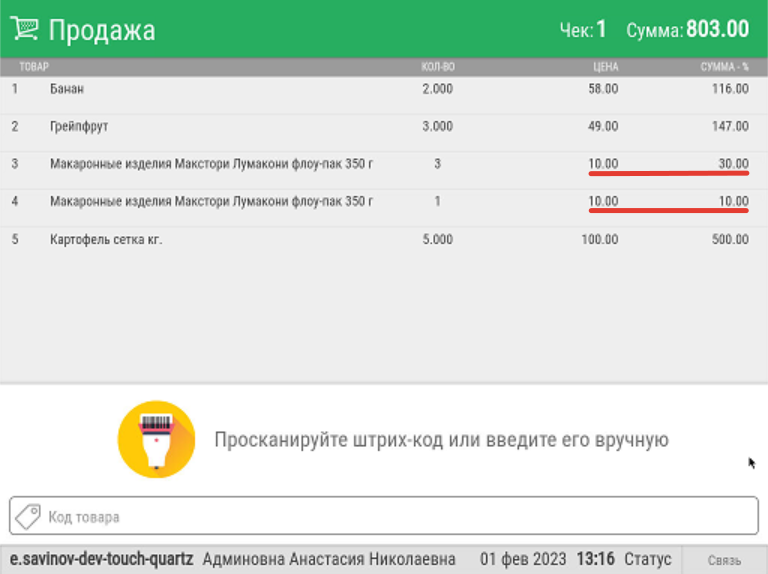Click the price tag icon in input
Image resolution: width=768 pixels, height=574 pixels.
tap(28, 517)
